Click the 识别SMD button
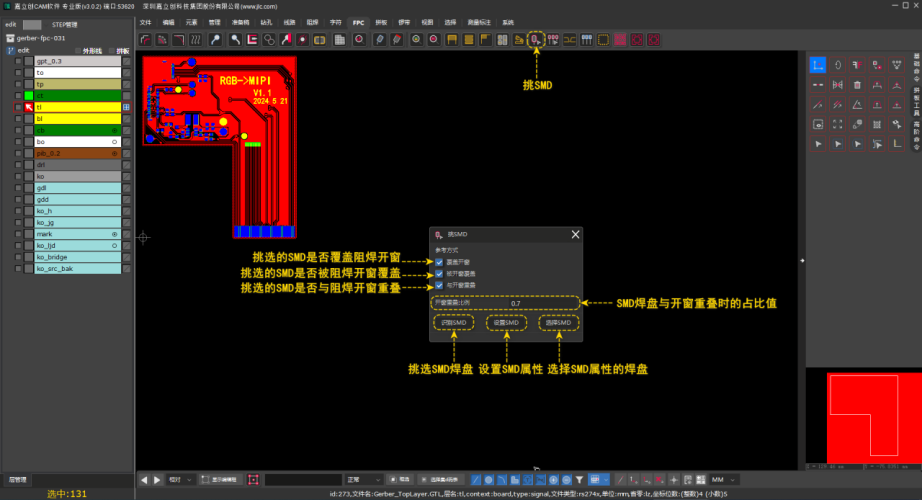Viewport: 922px width, 500px height. click(453, 323)
